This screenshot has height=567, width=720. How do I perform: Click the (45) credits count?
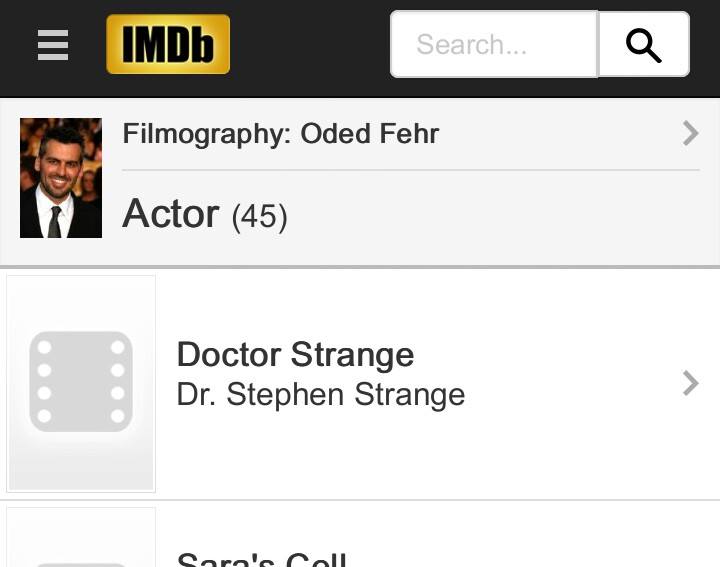click(x=260, y=216)
